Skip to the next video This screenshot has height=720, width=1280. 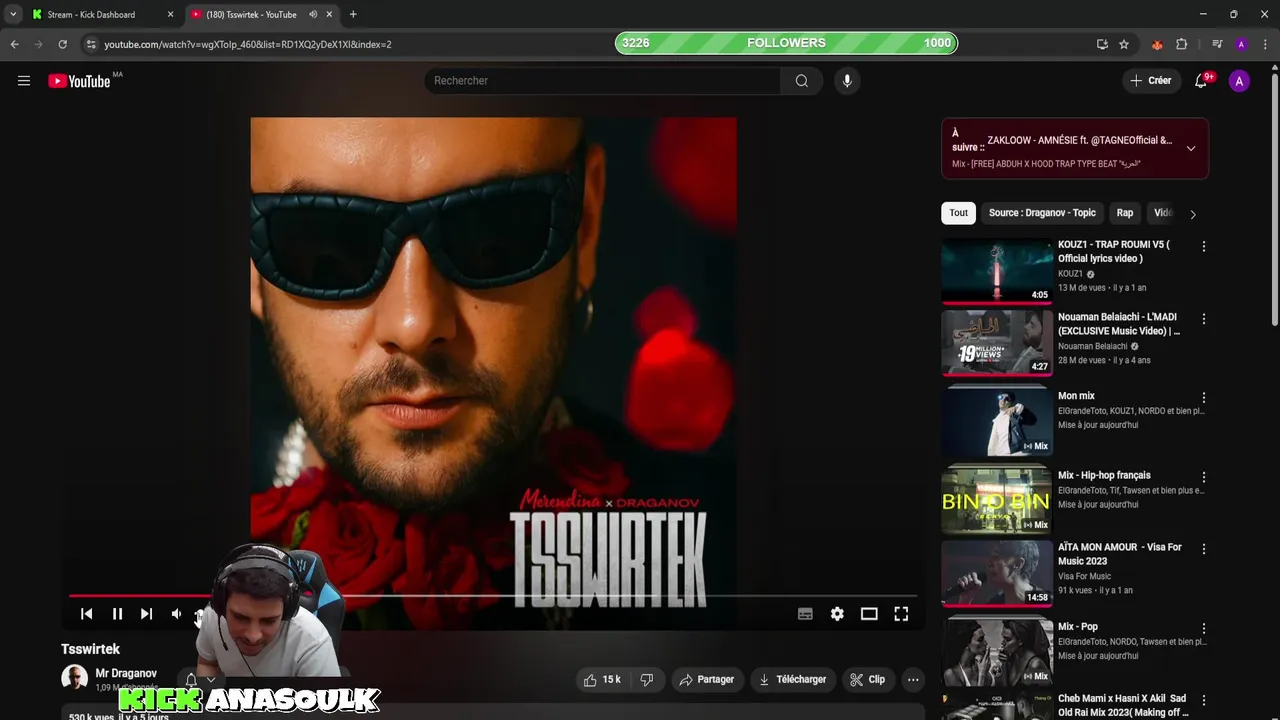pos(146,614)
